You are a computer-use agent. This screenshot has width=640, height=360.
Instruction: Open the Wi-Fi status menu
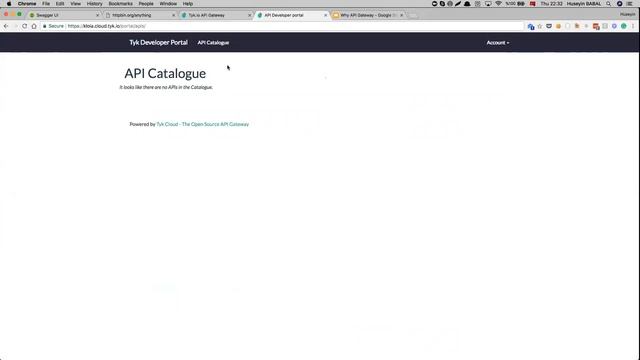point(498,4)
